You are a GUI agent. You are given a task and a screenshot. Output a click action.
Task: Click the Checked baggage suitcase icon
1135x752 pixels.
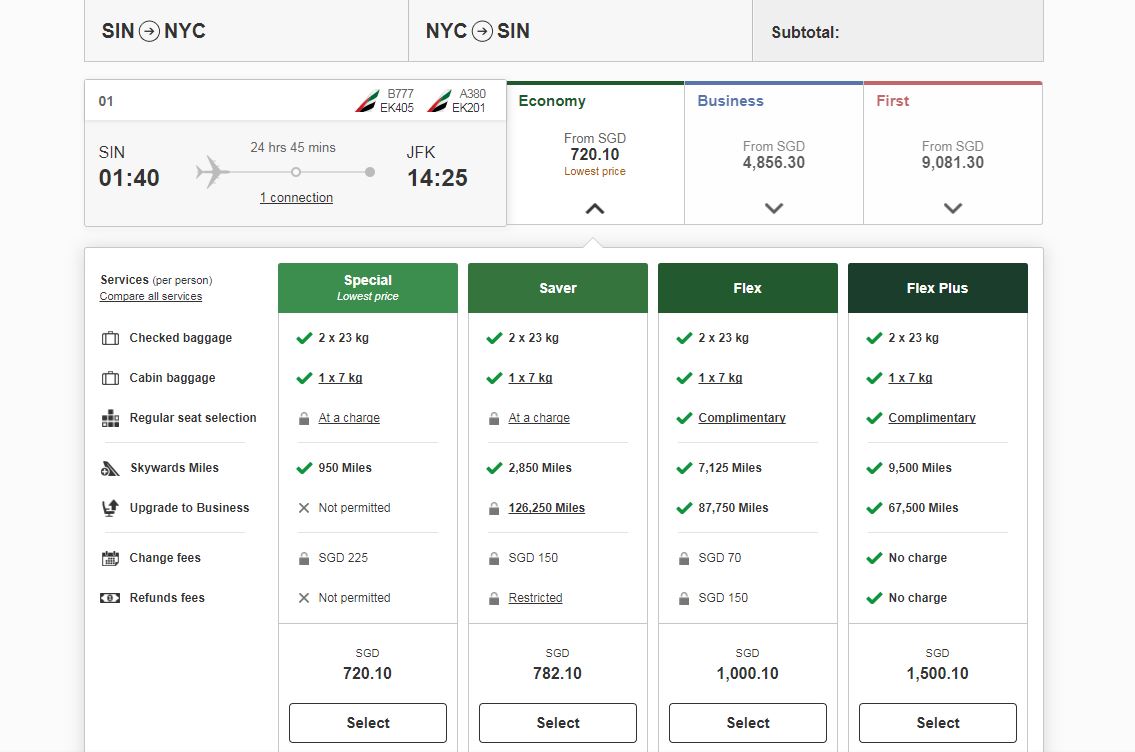point(110,338)
